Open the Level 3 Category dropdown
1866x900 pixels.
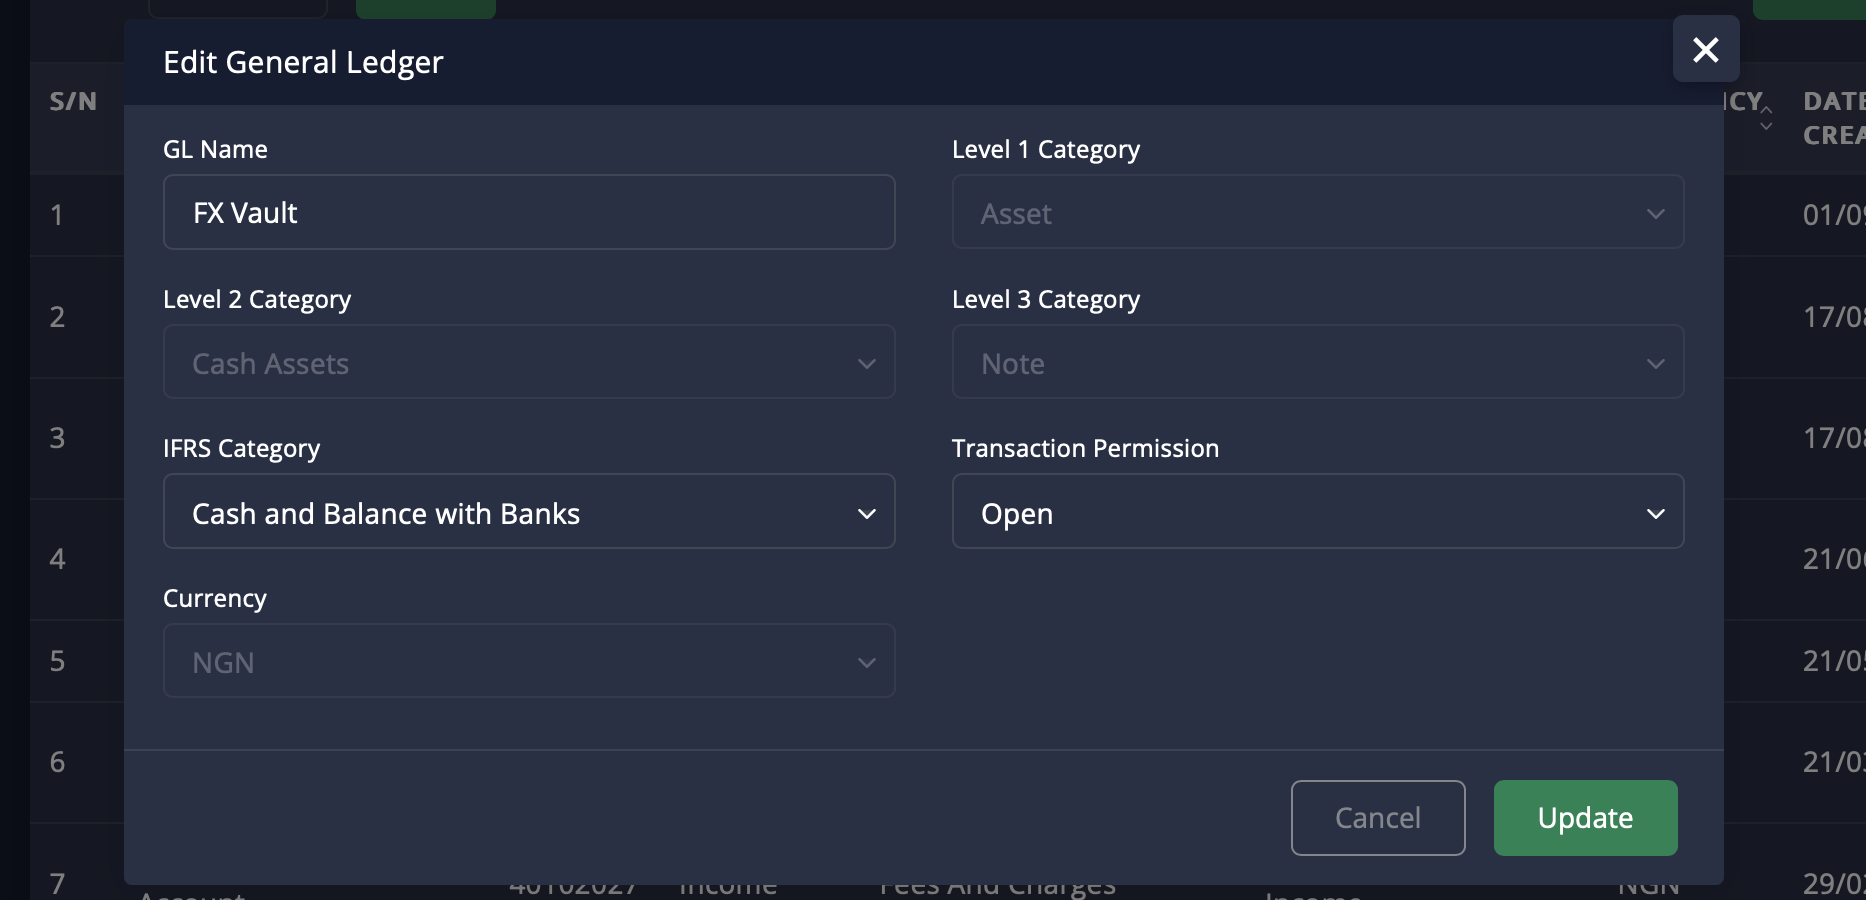click(1317, 362)
